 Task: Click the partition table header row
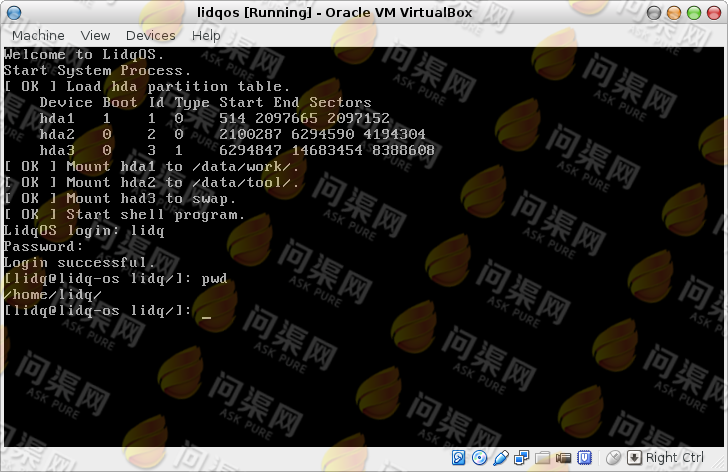coord(206,103)
